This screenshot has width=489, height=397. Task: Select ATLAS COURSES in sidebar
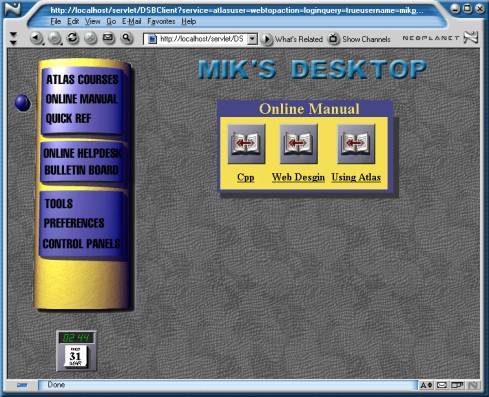82,80
